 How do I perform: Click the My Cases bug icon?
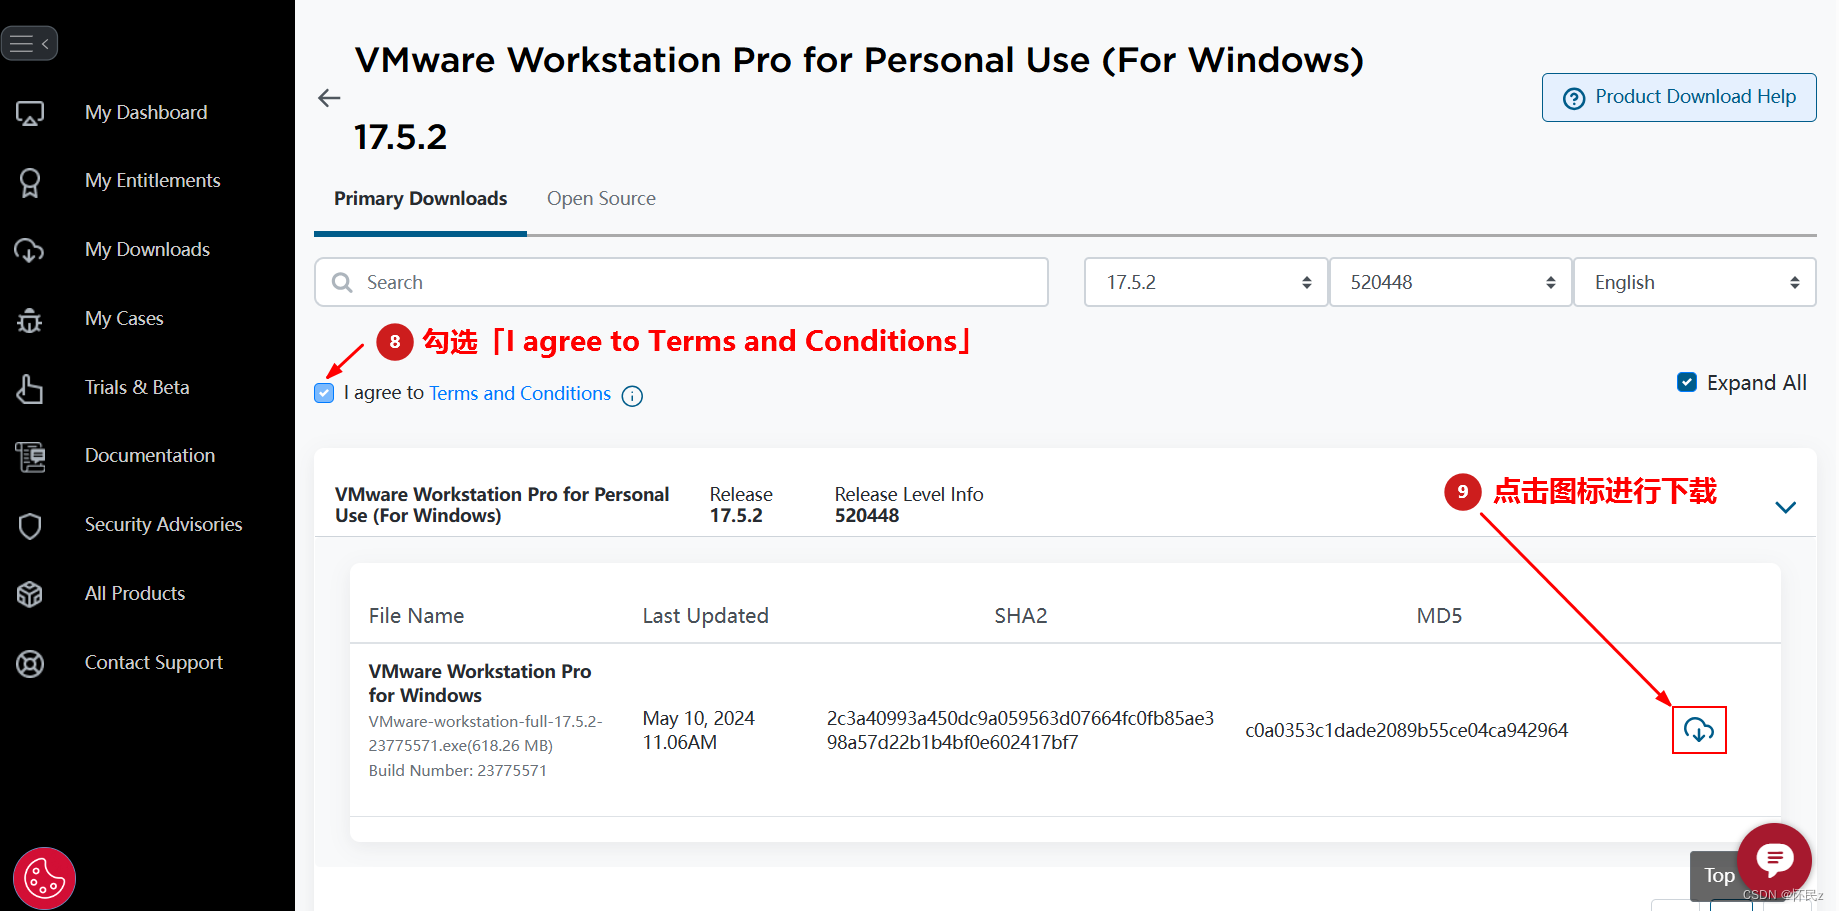30,319
